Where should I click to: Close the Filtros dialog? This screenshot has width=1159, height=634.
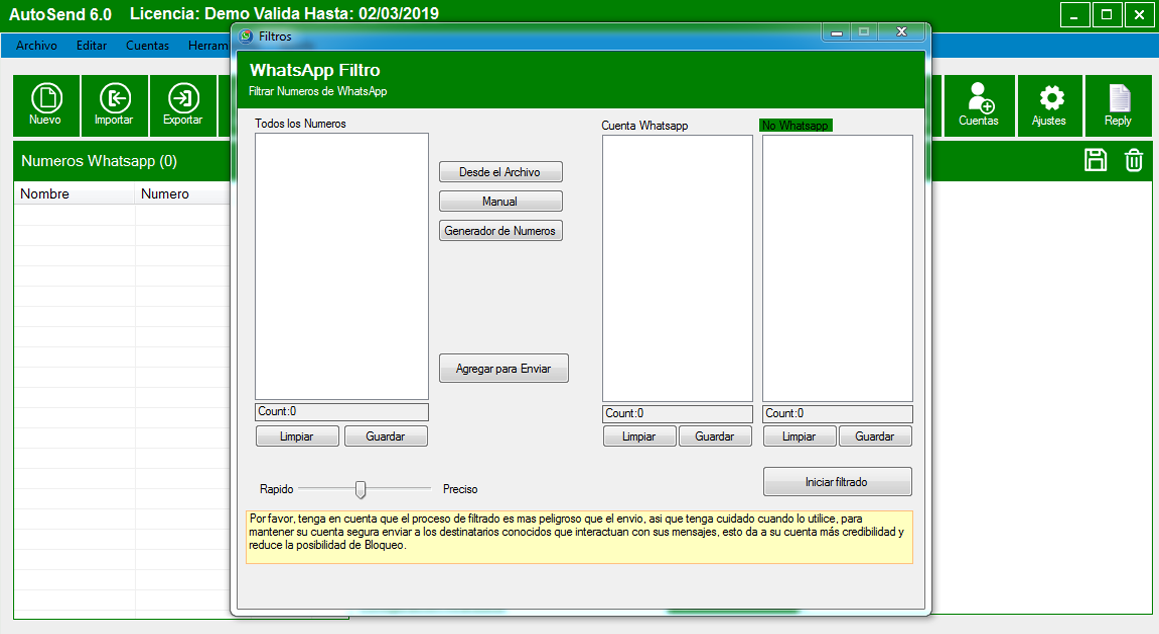[902, 32]
